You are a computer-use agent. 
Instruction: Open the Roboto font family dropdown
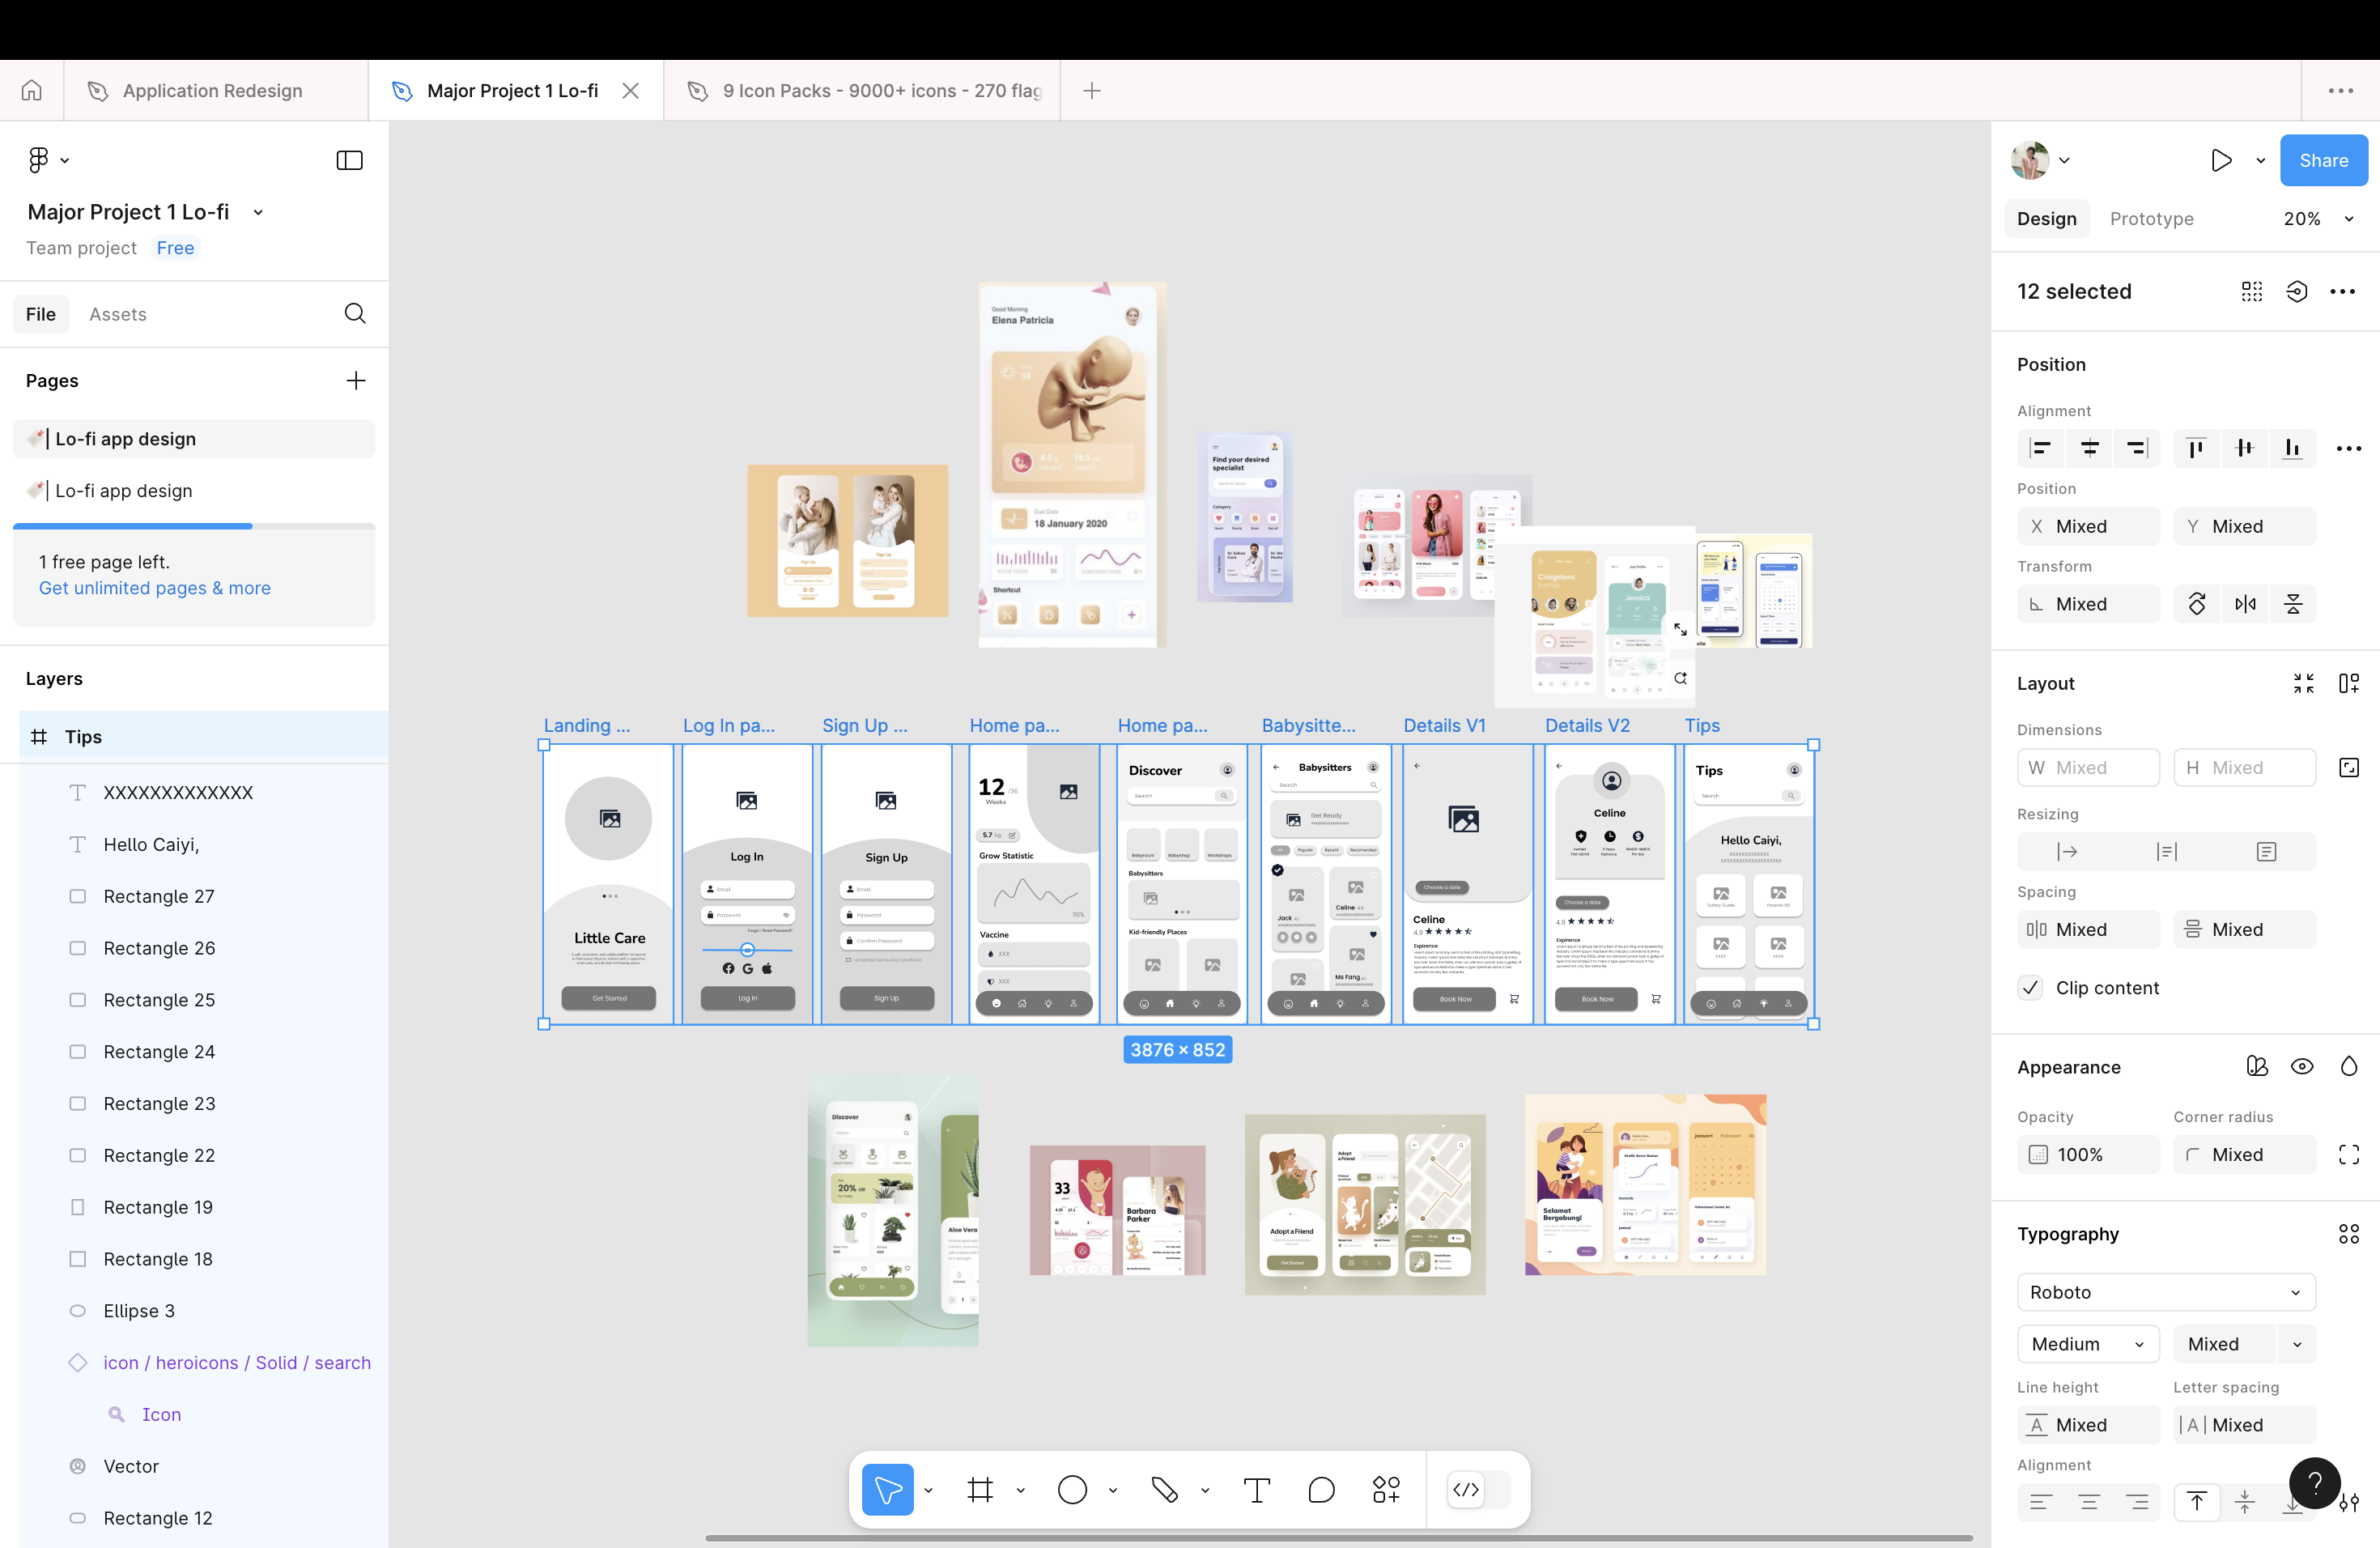tap(2165, 1292)
